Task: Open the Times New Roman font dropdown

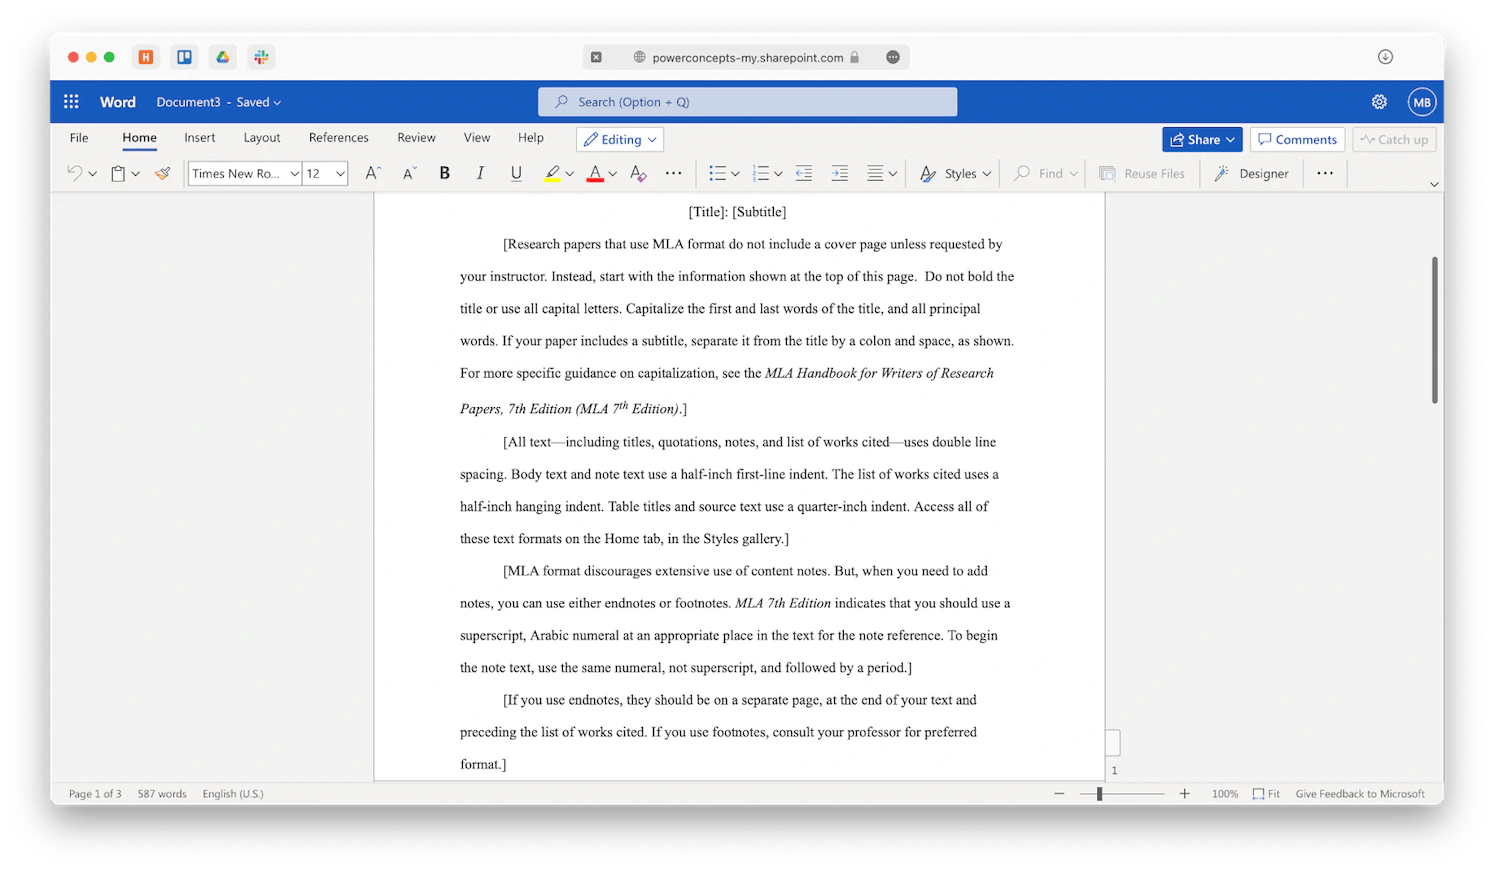Action: [x=245, y=173]
